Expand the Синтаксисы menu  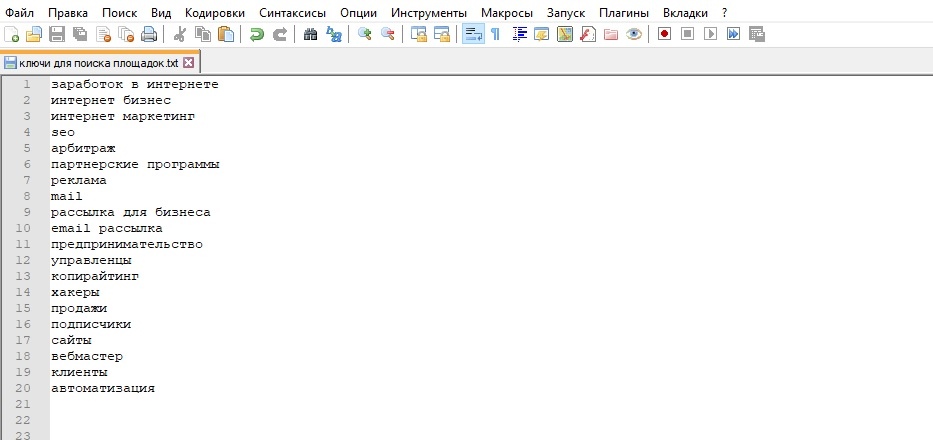(x=290, y=12)
